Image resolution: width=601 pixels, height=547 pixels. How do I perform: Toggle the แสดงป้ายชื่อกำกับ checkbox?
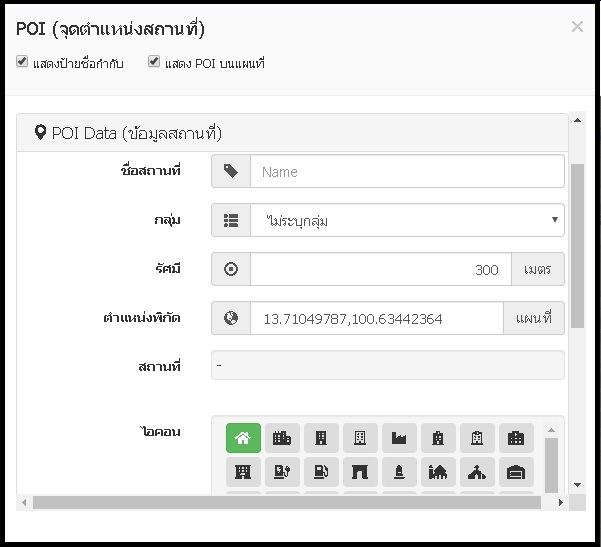[x=22, y=61]
